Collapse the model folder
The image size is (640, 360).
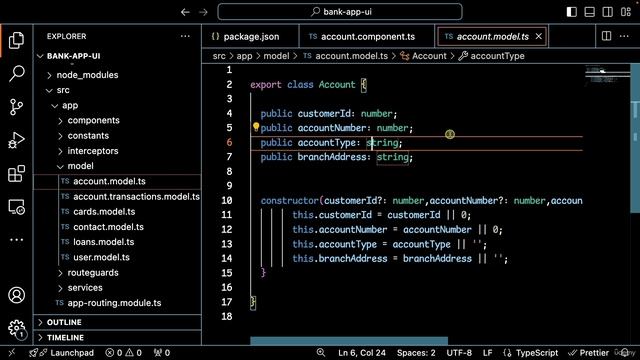80,166
